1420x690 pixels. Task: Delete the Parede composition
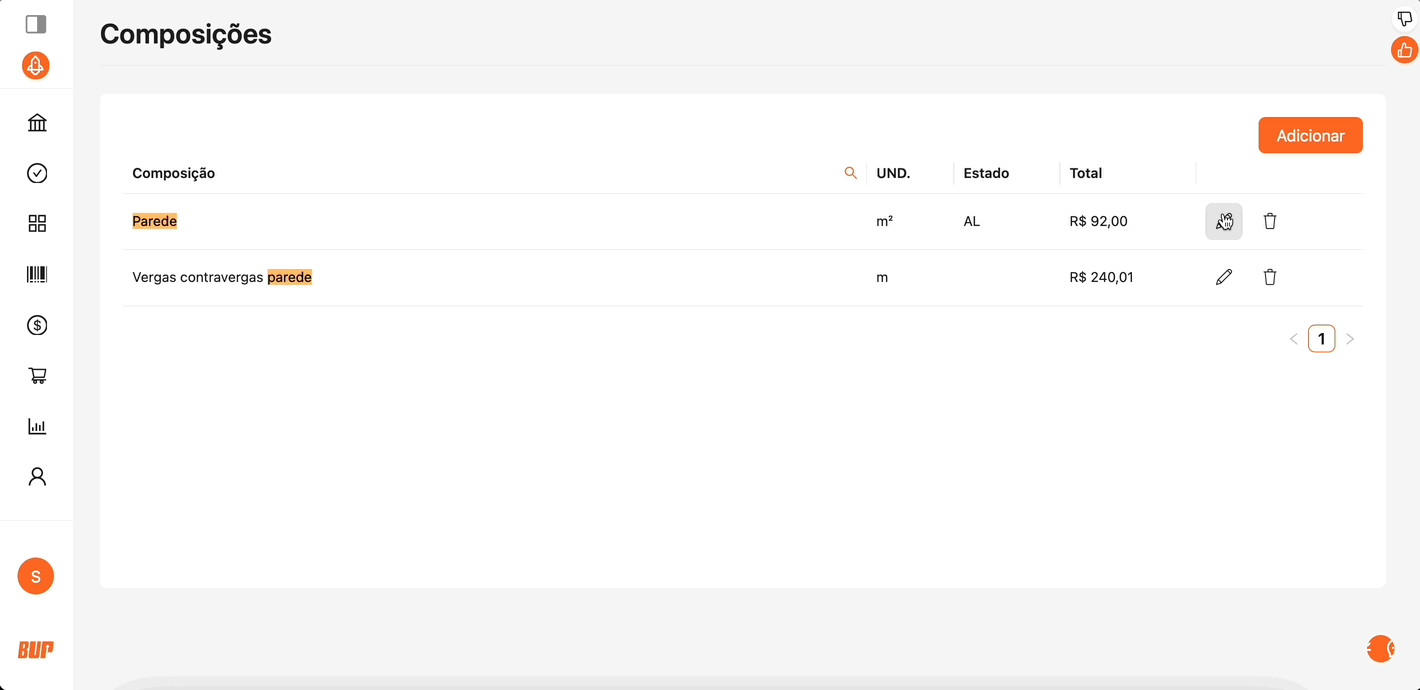click(x=1270, y=221)
